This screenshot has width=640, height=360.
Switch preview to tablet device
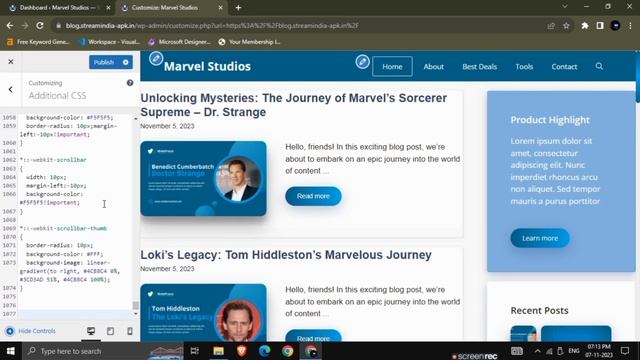[110, 331]
